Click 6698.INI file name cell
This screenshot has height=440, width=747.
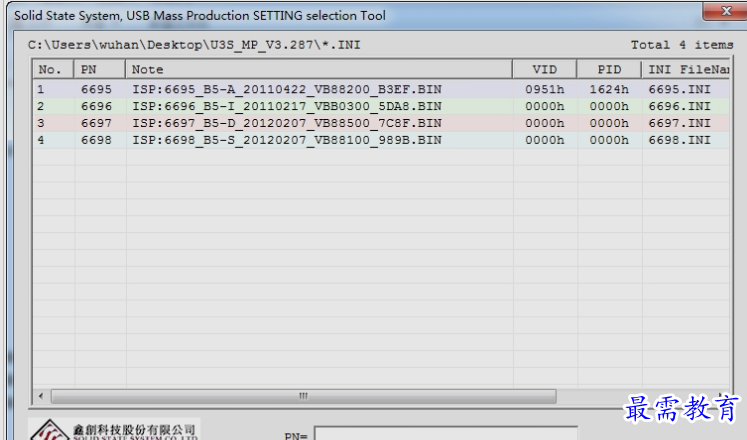[679, 140]
